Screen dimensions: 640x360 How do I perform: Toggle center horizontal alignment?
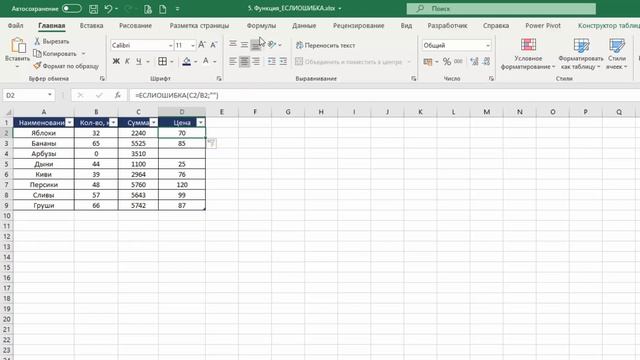coord(244,61)
